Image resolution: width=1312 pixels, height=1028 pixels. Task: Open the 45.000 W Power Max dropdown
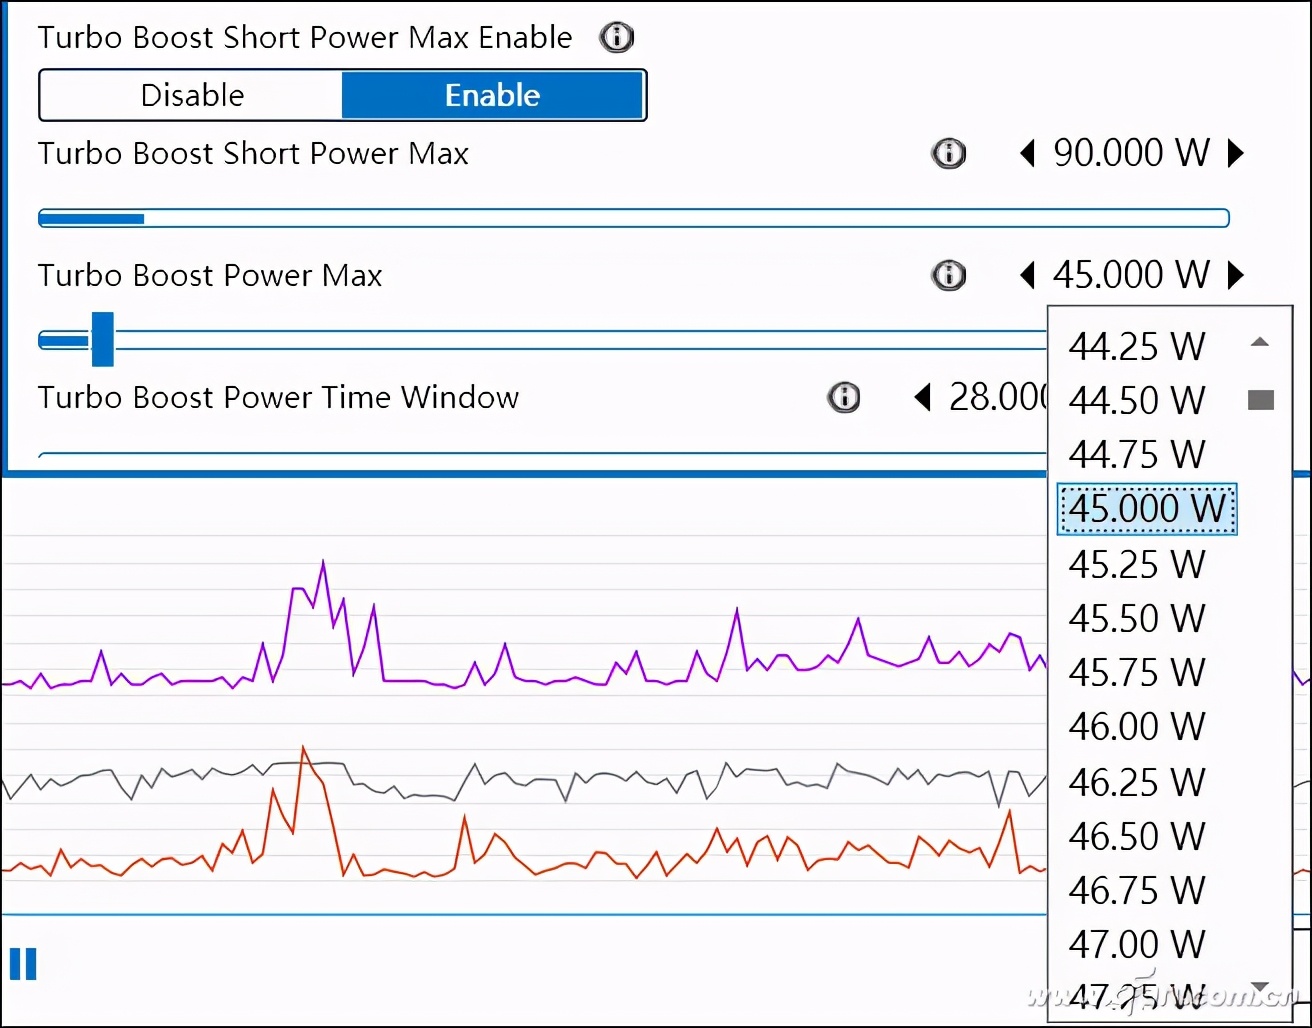tap(1131, 275)
